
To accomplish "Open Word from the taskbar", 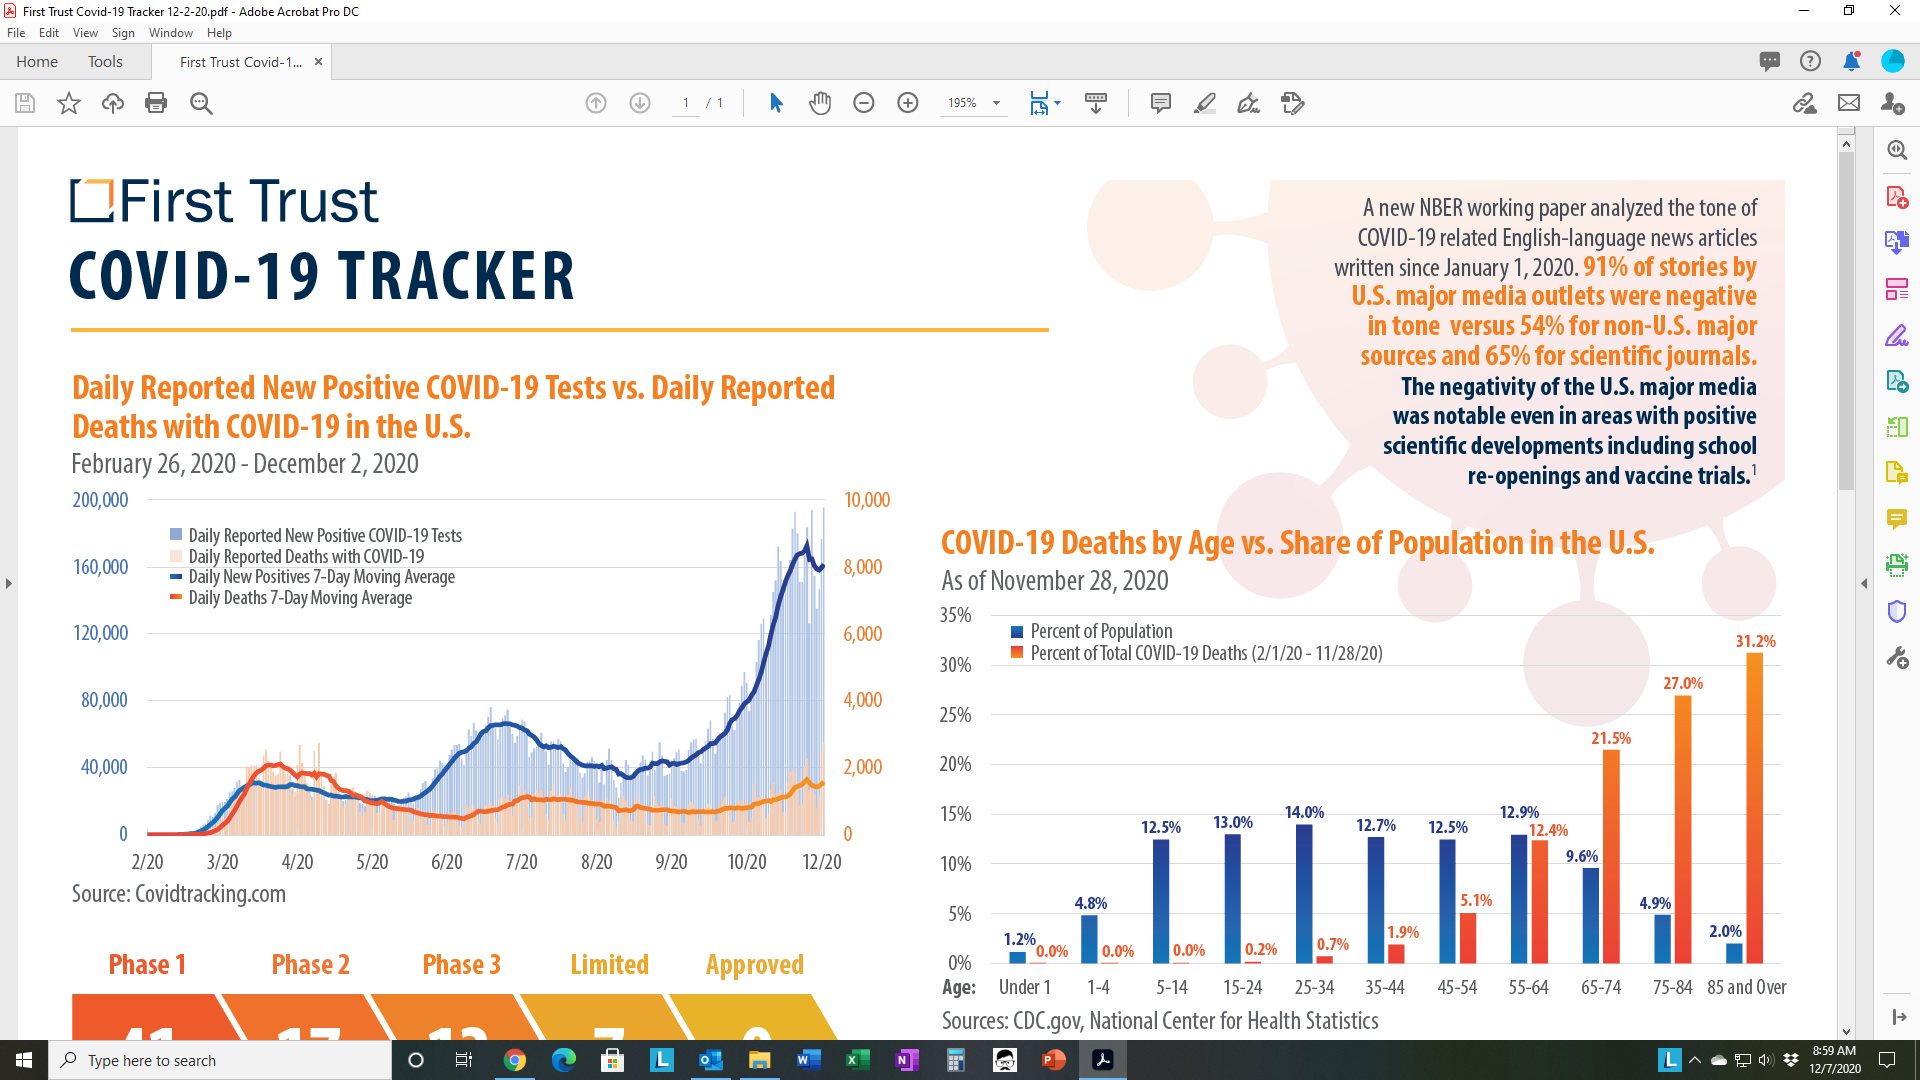I will 809,1060.
